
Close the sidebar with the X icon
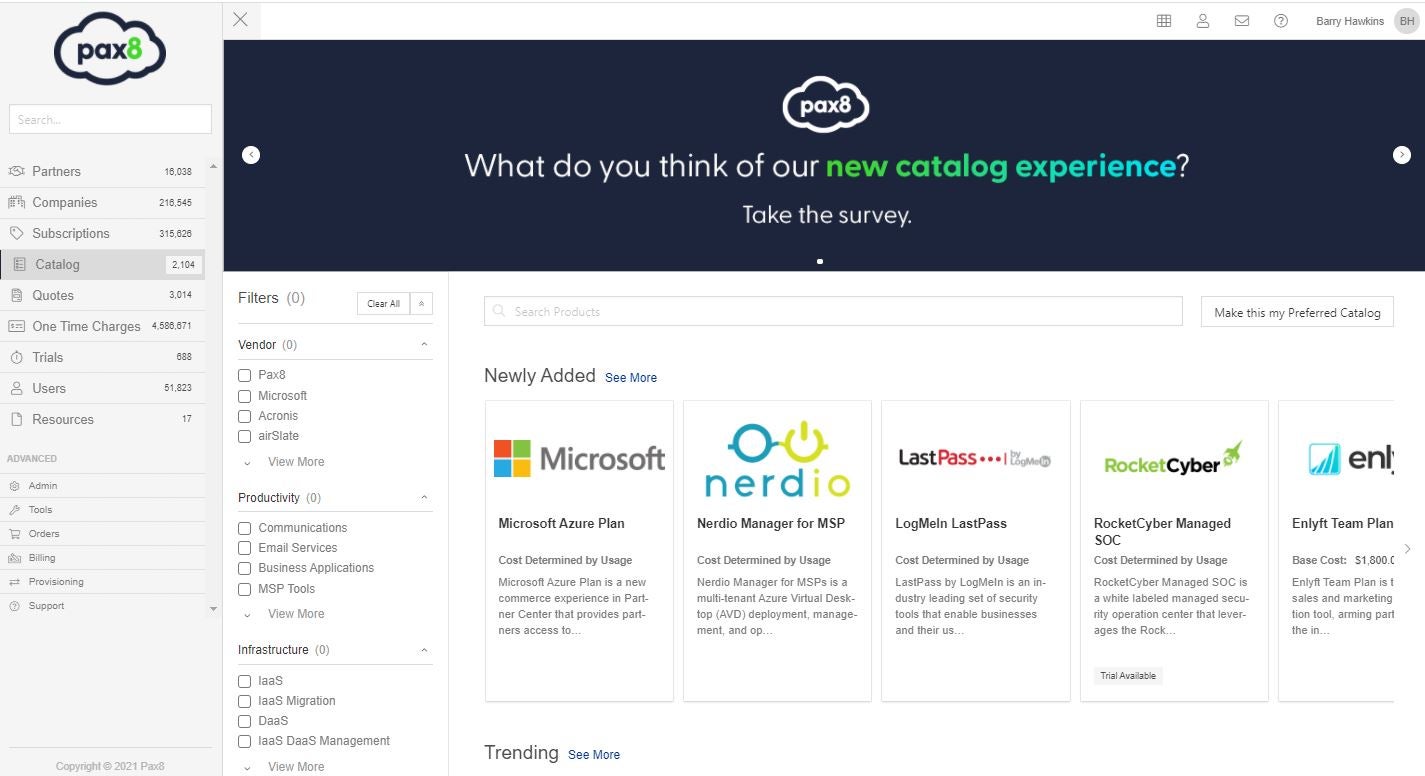240,20
